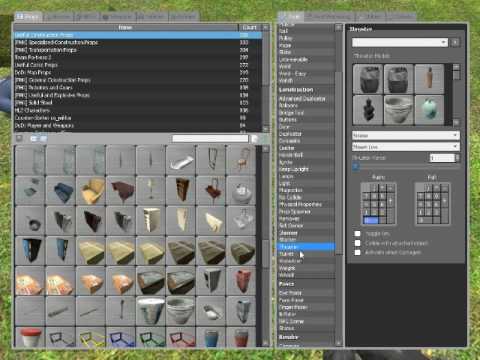Viewport: 480px width, 360px height.
Task: Pick the black stacked-tires thruster model
Action: [368, 110]
